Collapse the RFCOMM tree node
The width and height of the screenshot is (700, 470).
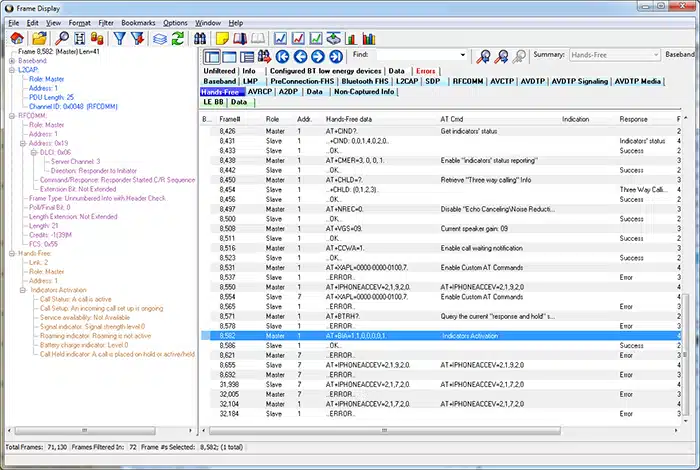(13, 115)
